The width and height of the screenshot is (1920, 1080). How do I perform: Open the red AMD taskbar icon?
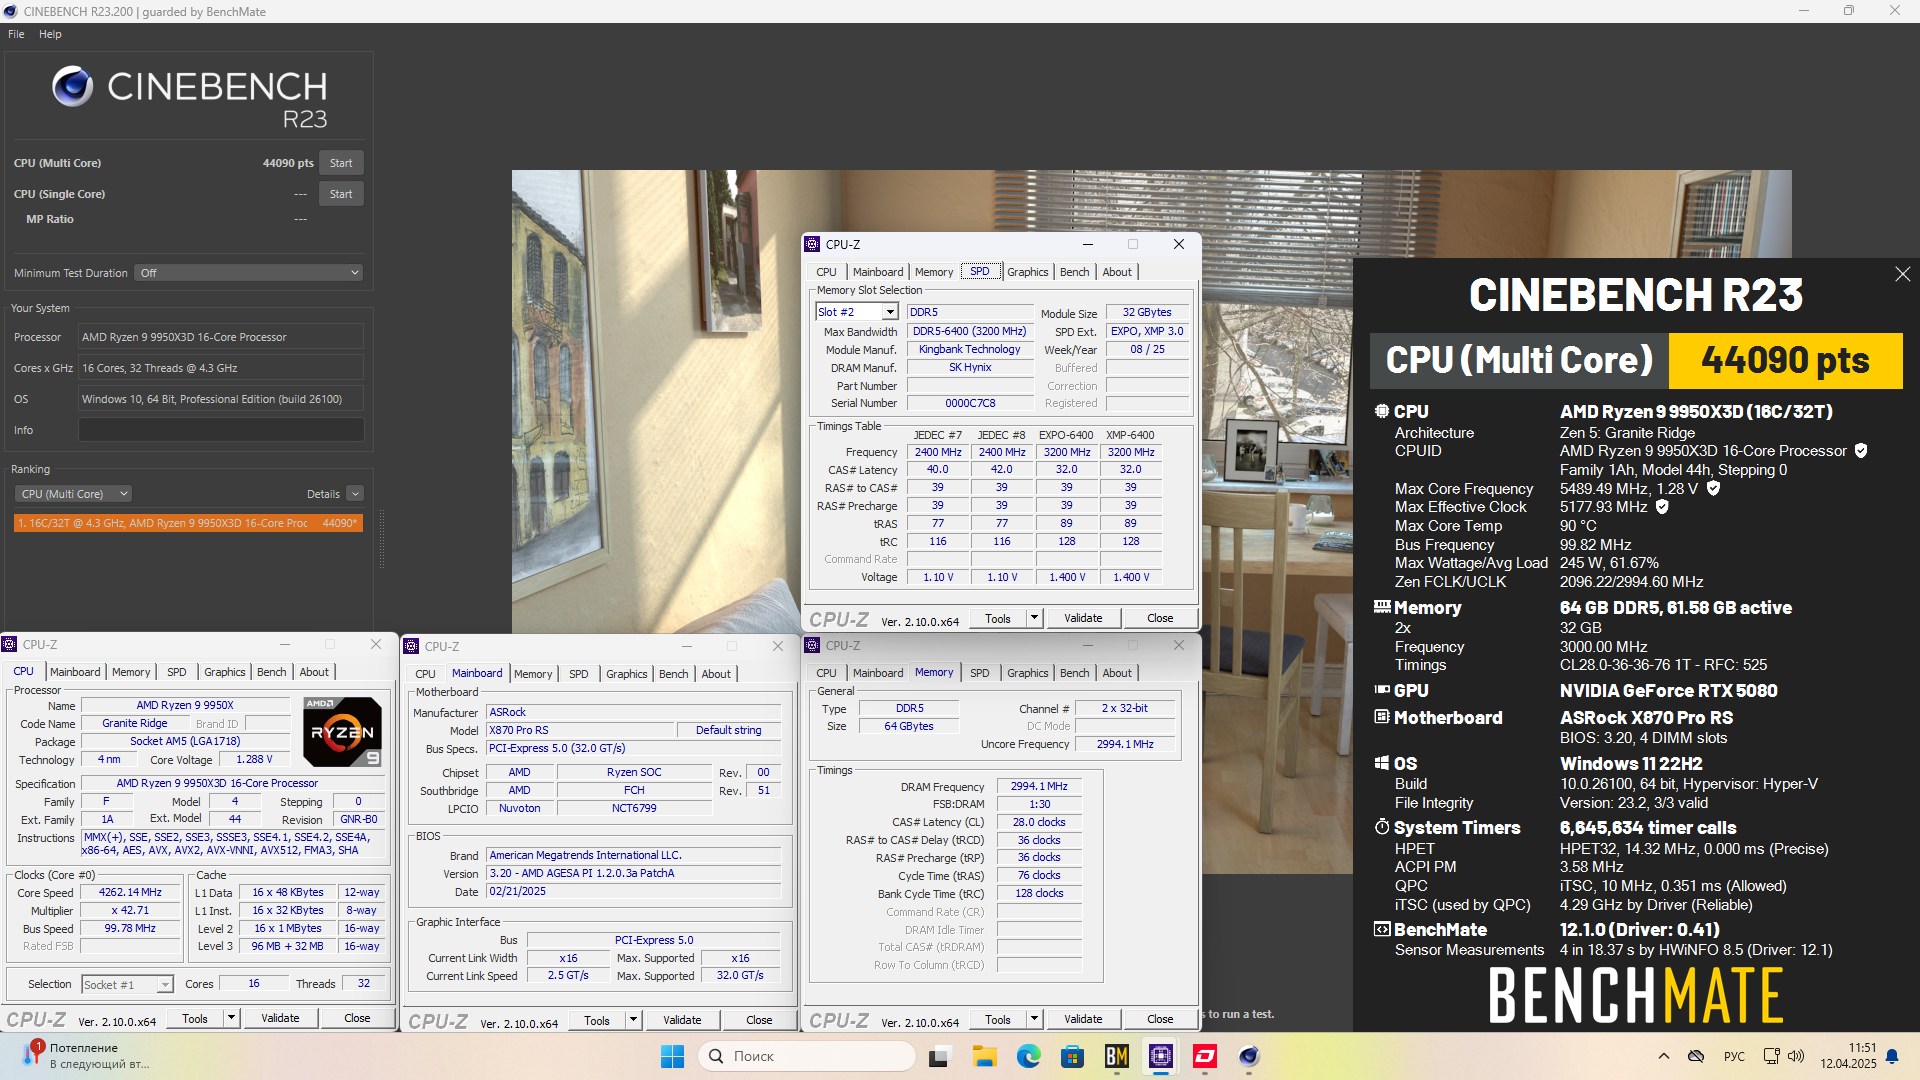click(1205, 1056)
